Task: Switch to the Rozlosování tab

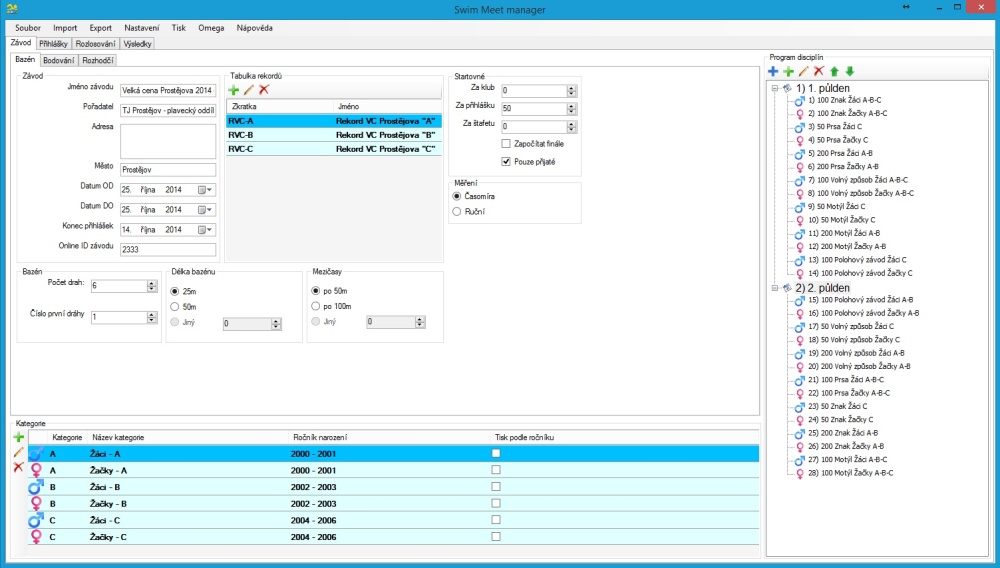Action: tap(96, 44)
